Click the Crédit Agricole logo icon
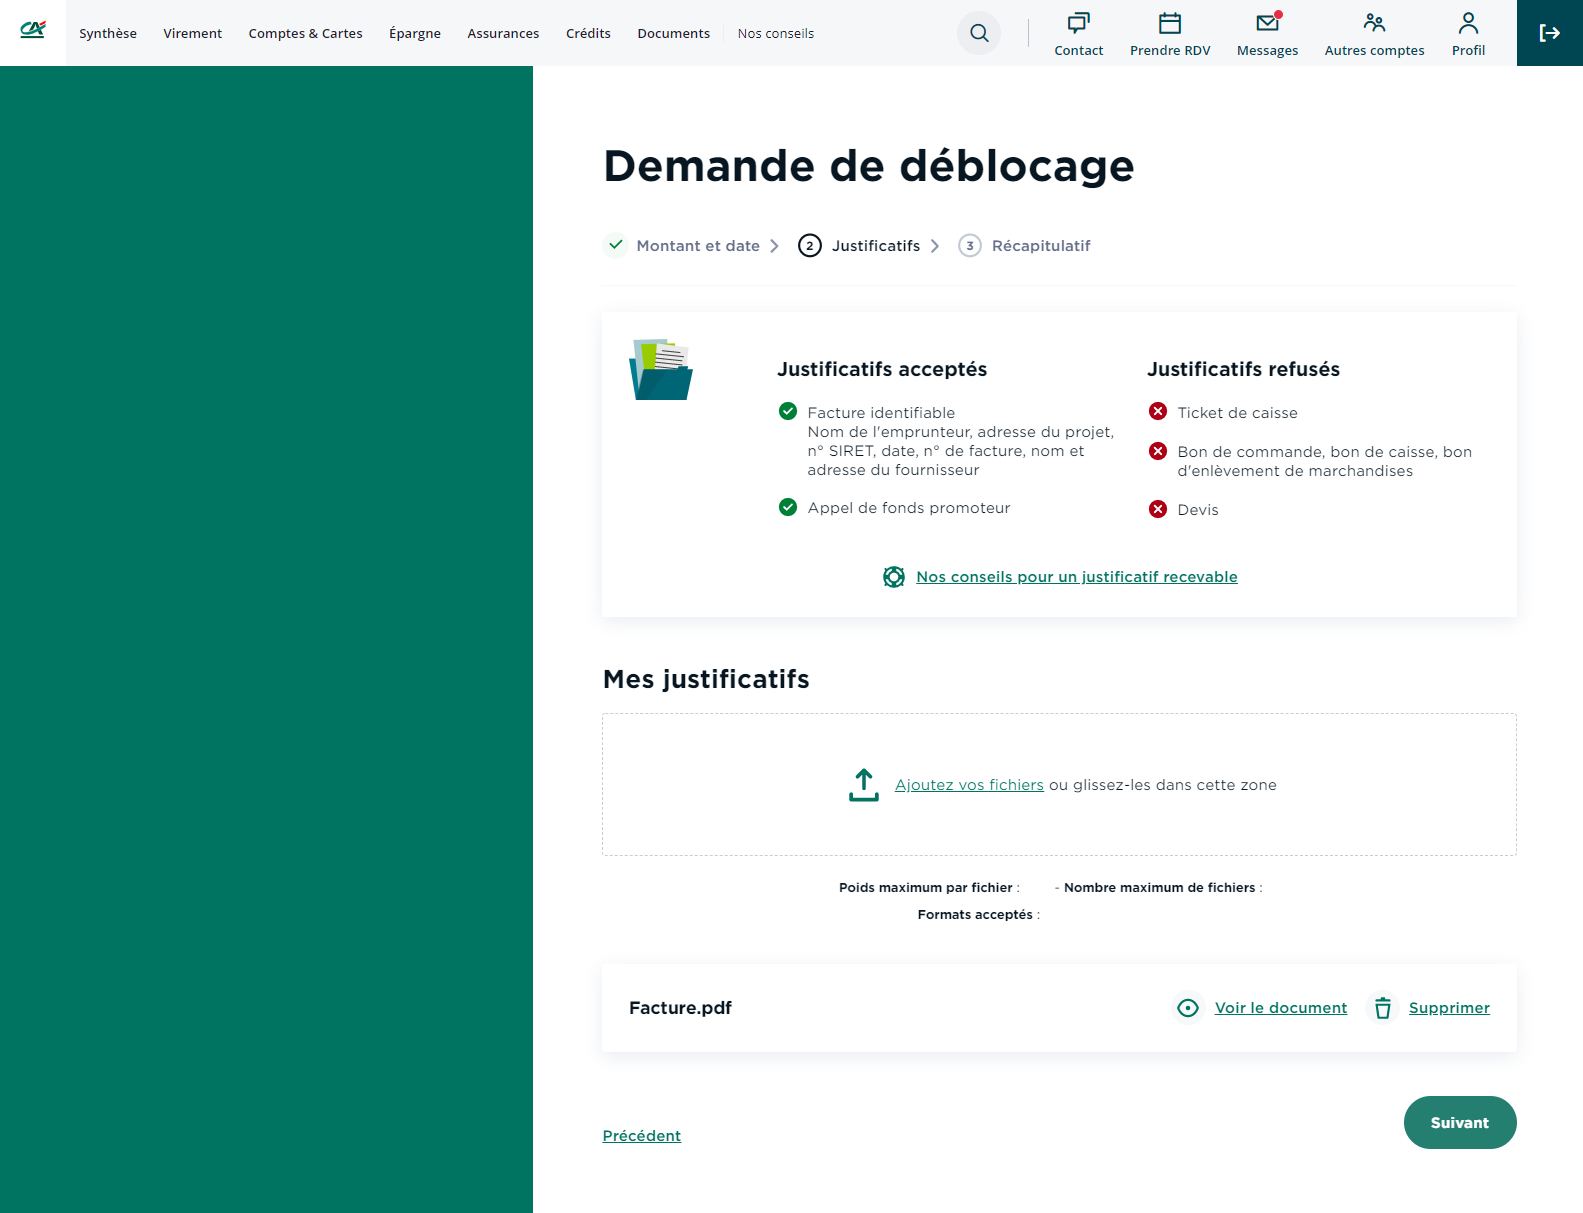Viewport: 1583px width, 1213px height. tap(33, 30)
